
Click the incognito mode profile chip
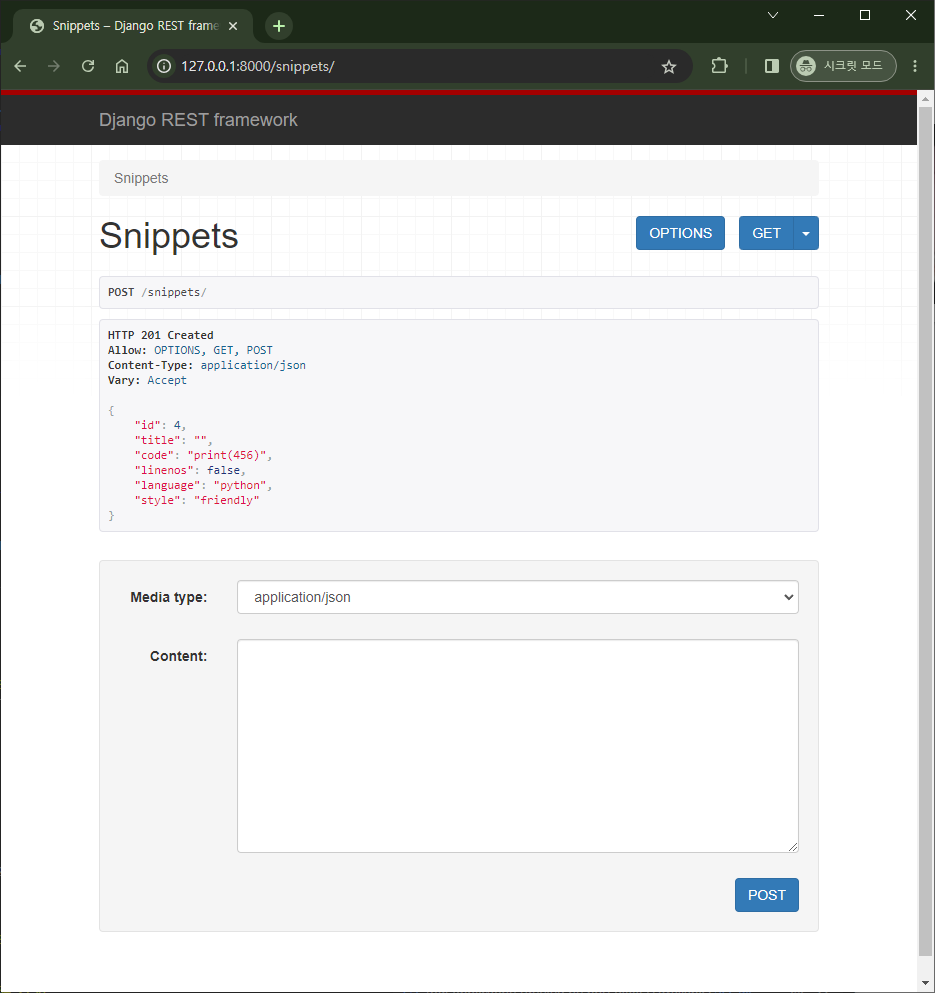coord(843,66)
